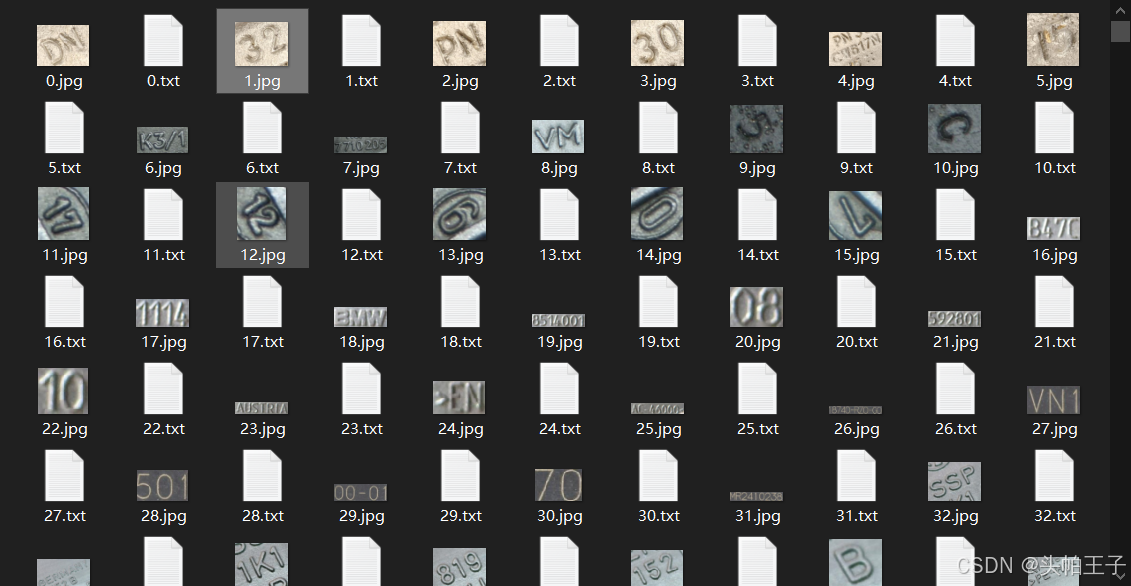The height and width of the screenshot is (586, 1131).
Task: Select the 11.jpg image thumbnail
Action: 63,214
